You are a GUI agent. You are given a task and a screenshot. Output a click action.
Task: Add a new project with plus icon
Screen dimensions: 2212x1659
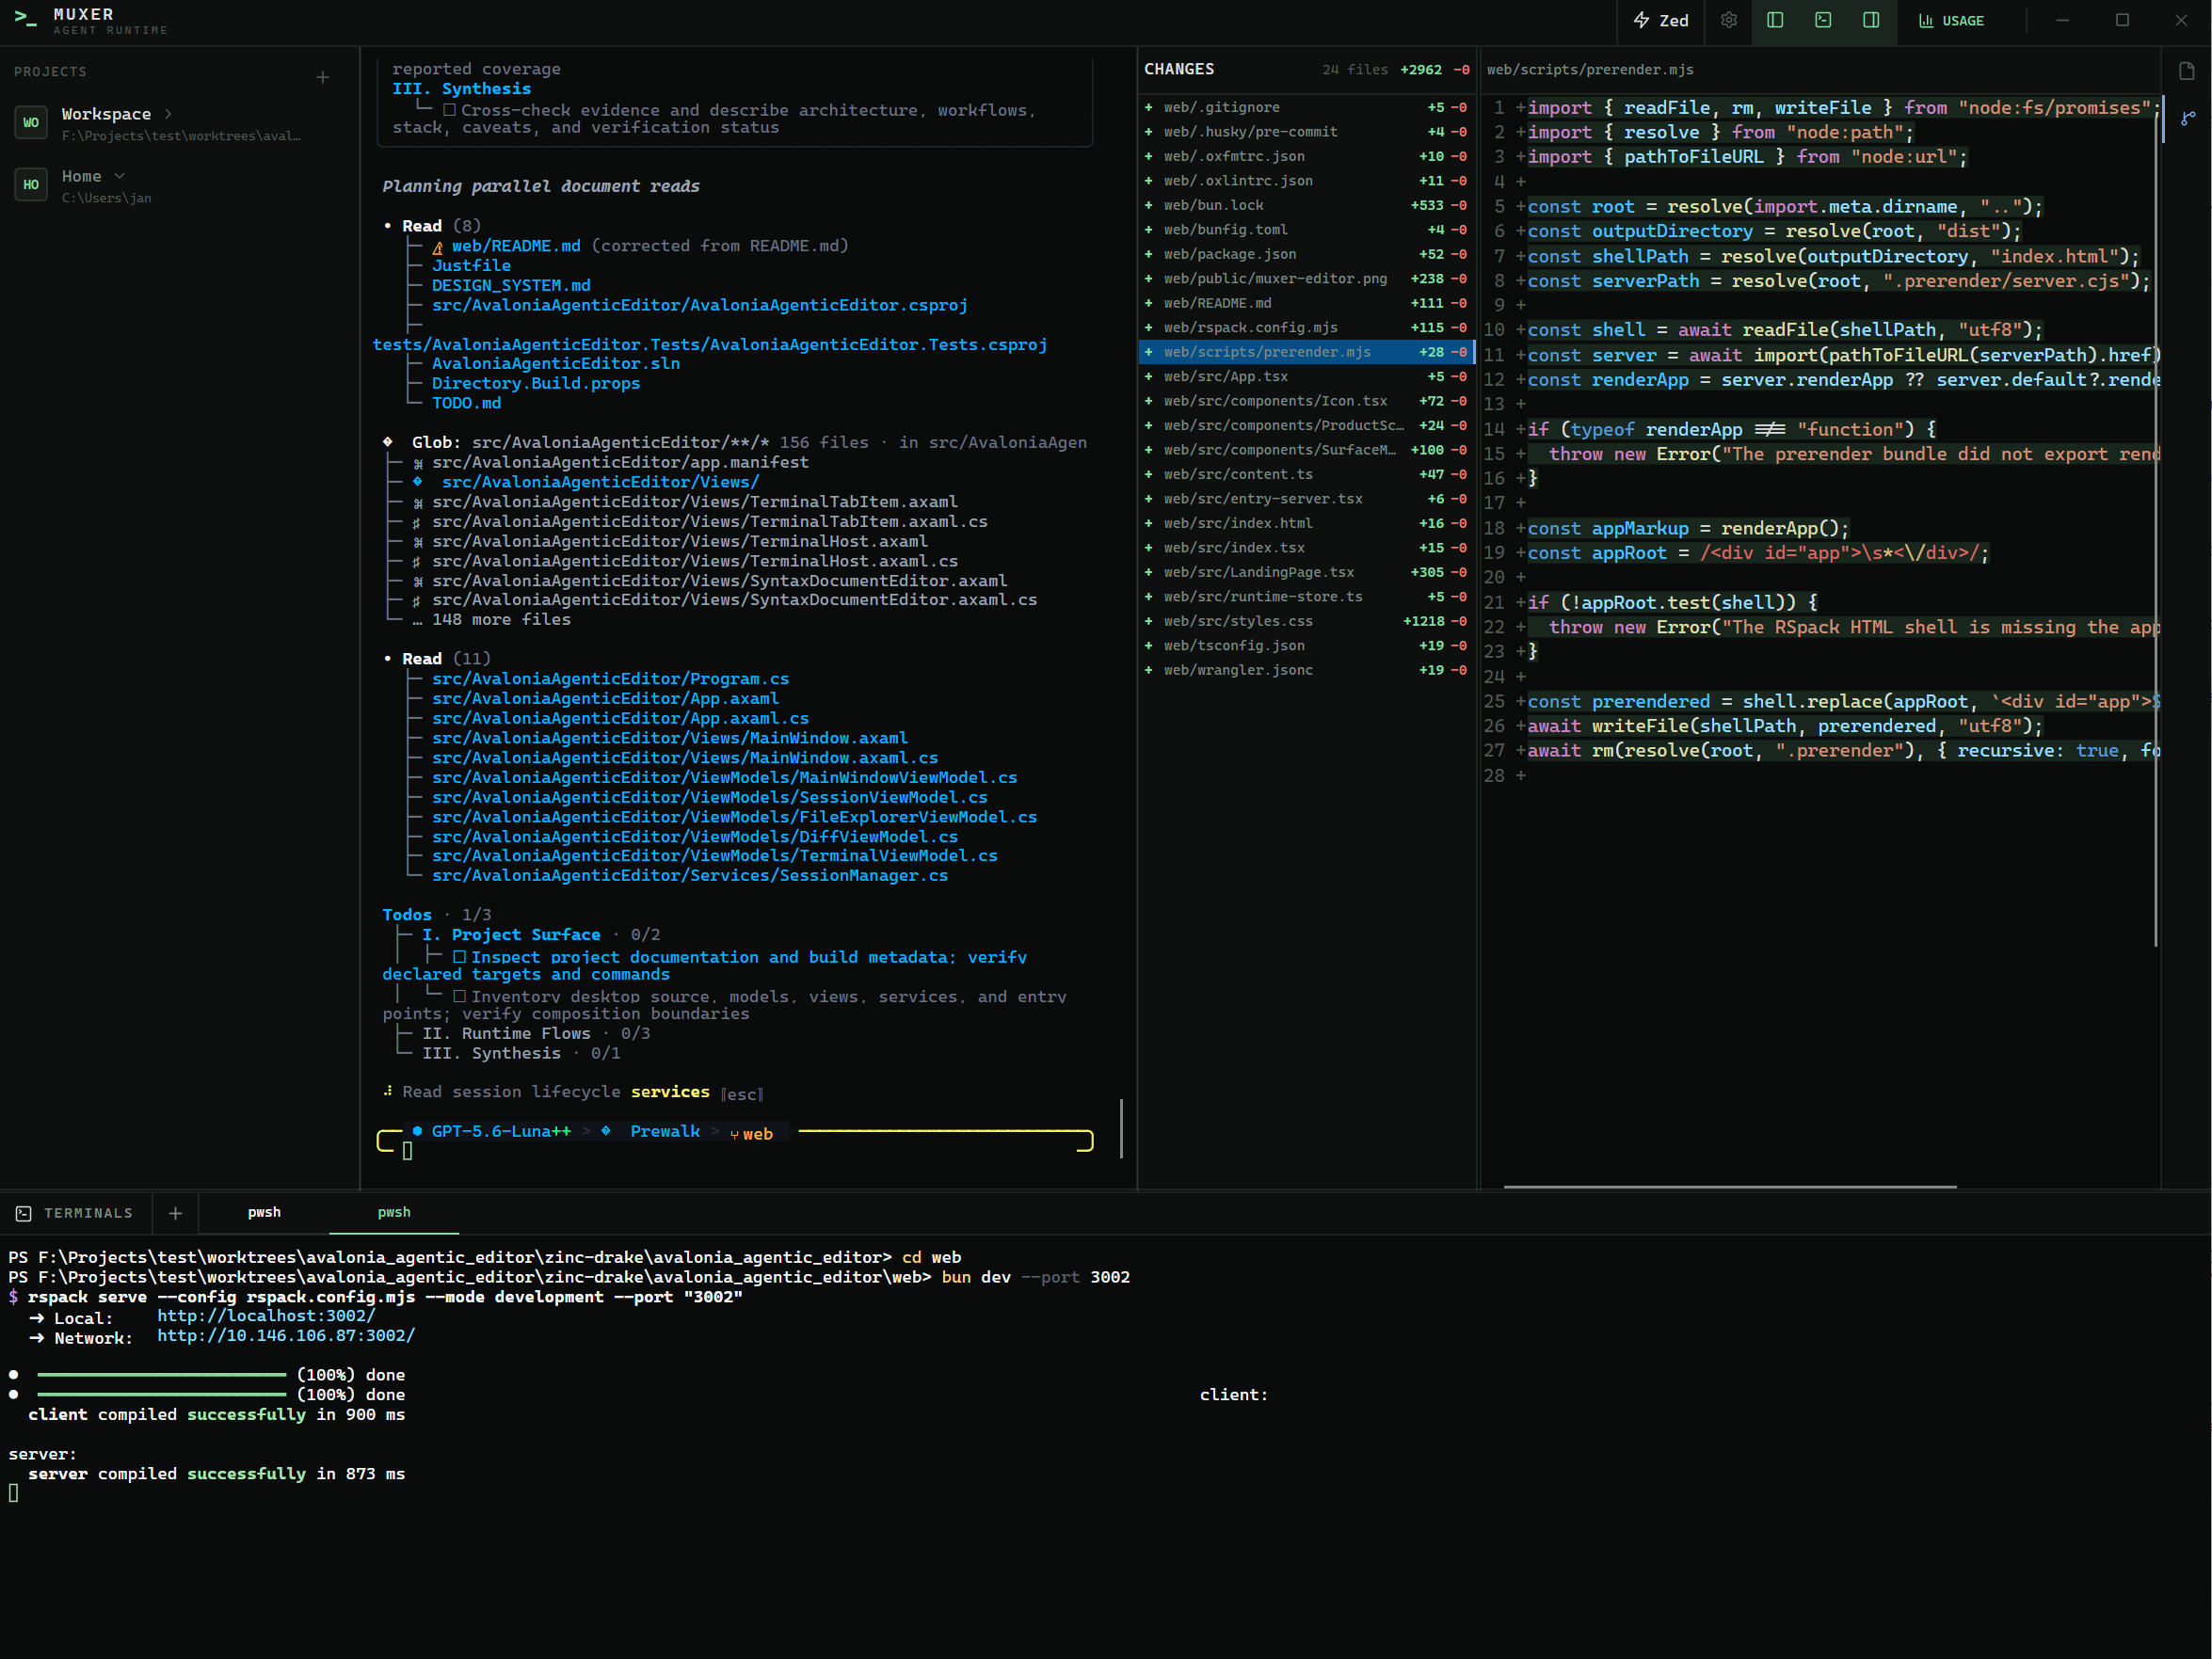click(x=322, y=77)
